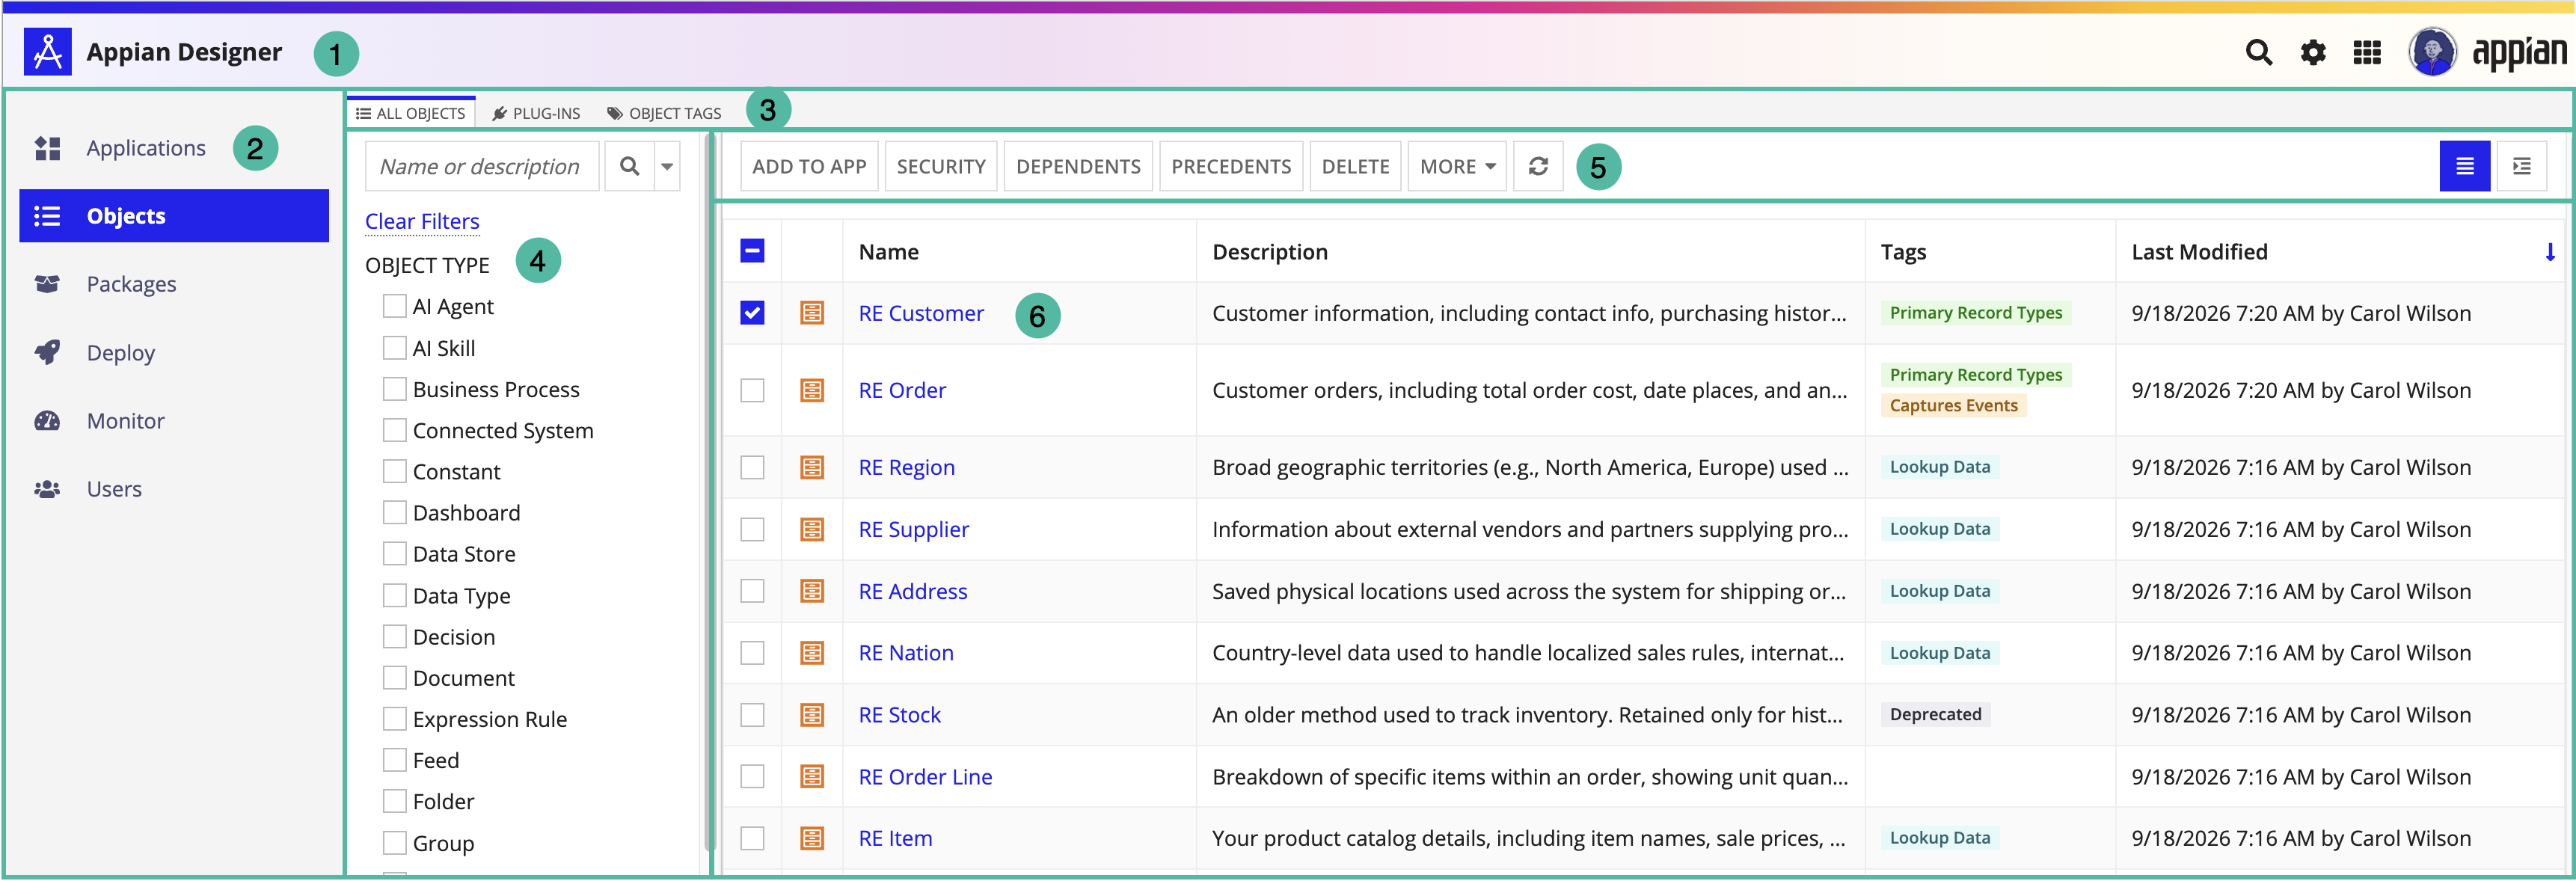Open the settings gear in header
This screenshot has height=881, width=2576.
(x=2313, y=52)
